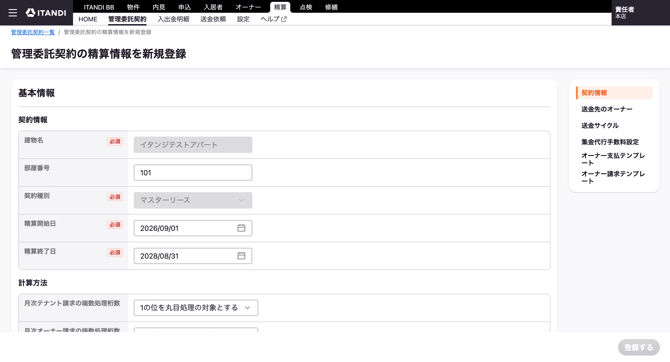Switch to ITANDI BB tab

click(x=99, y=7)
